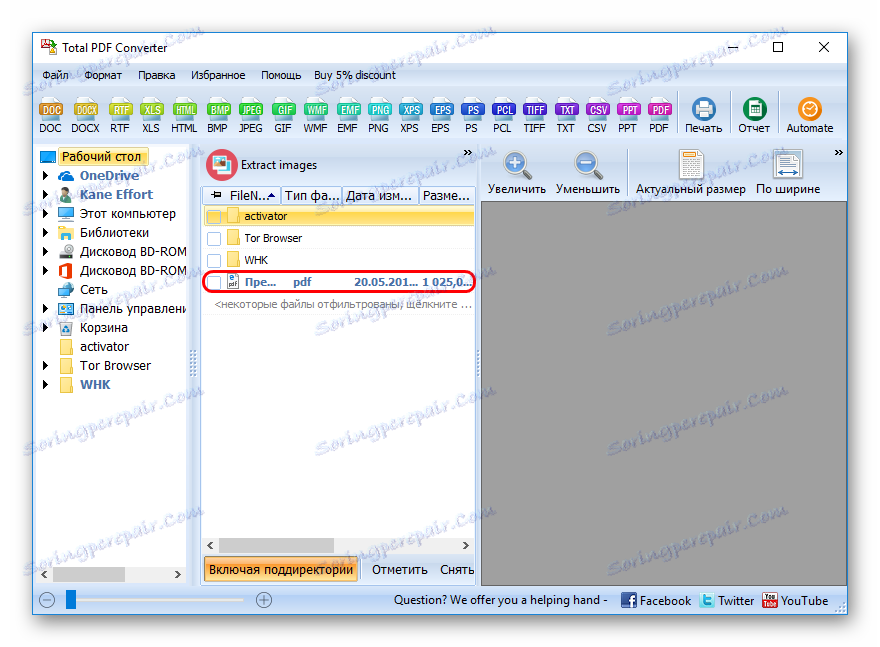Open the Twitter link
This screenshot has height=647, width=880.
pos(727,600)
